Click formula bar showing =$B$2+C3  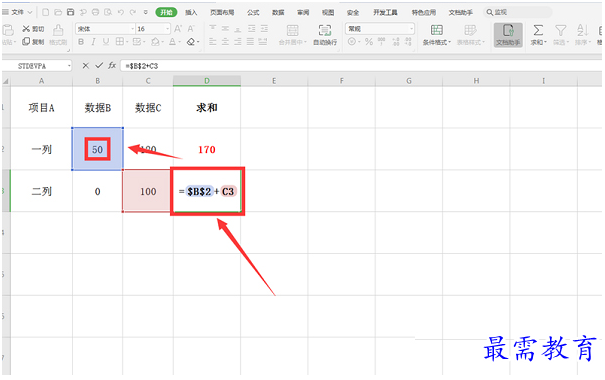point(361,66)
